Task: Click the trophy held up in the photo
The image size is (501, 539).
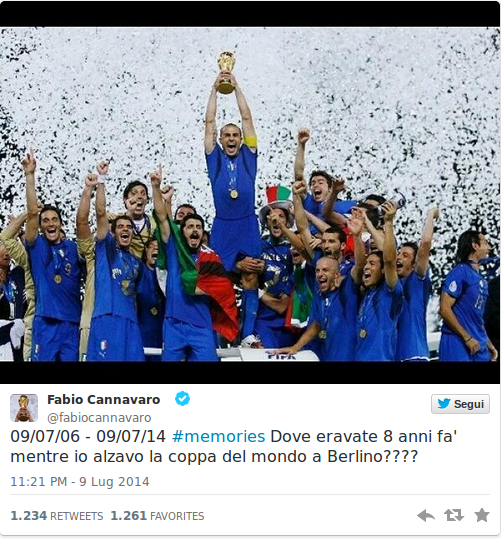Action: point(226,72)
